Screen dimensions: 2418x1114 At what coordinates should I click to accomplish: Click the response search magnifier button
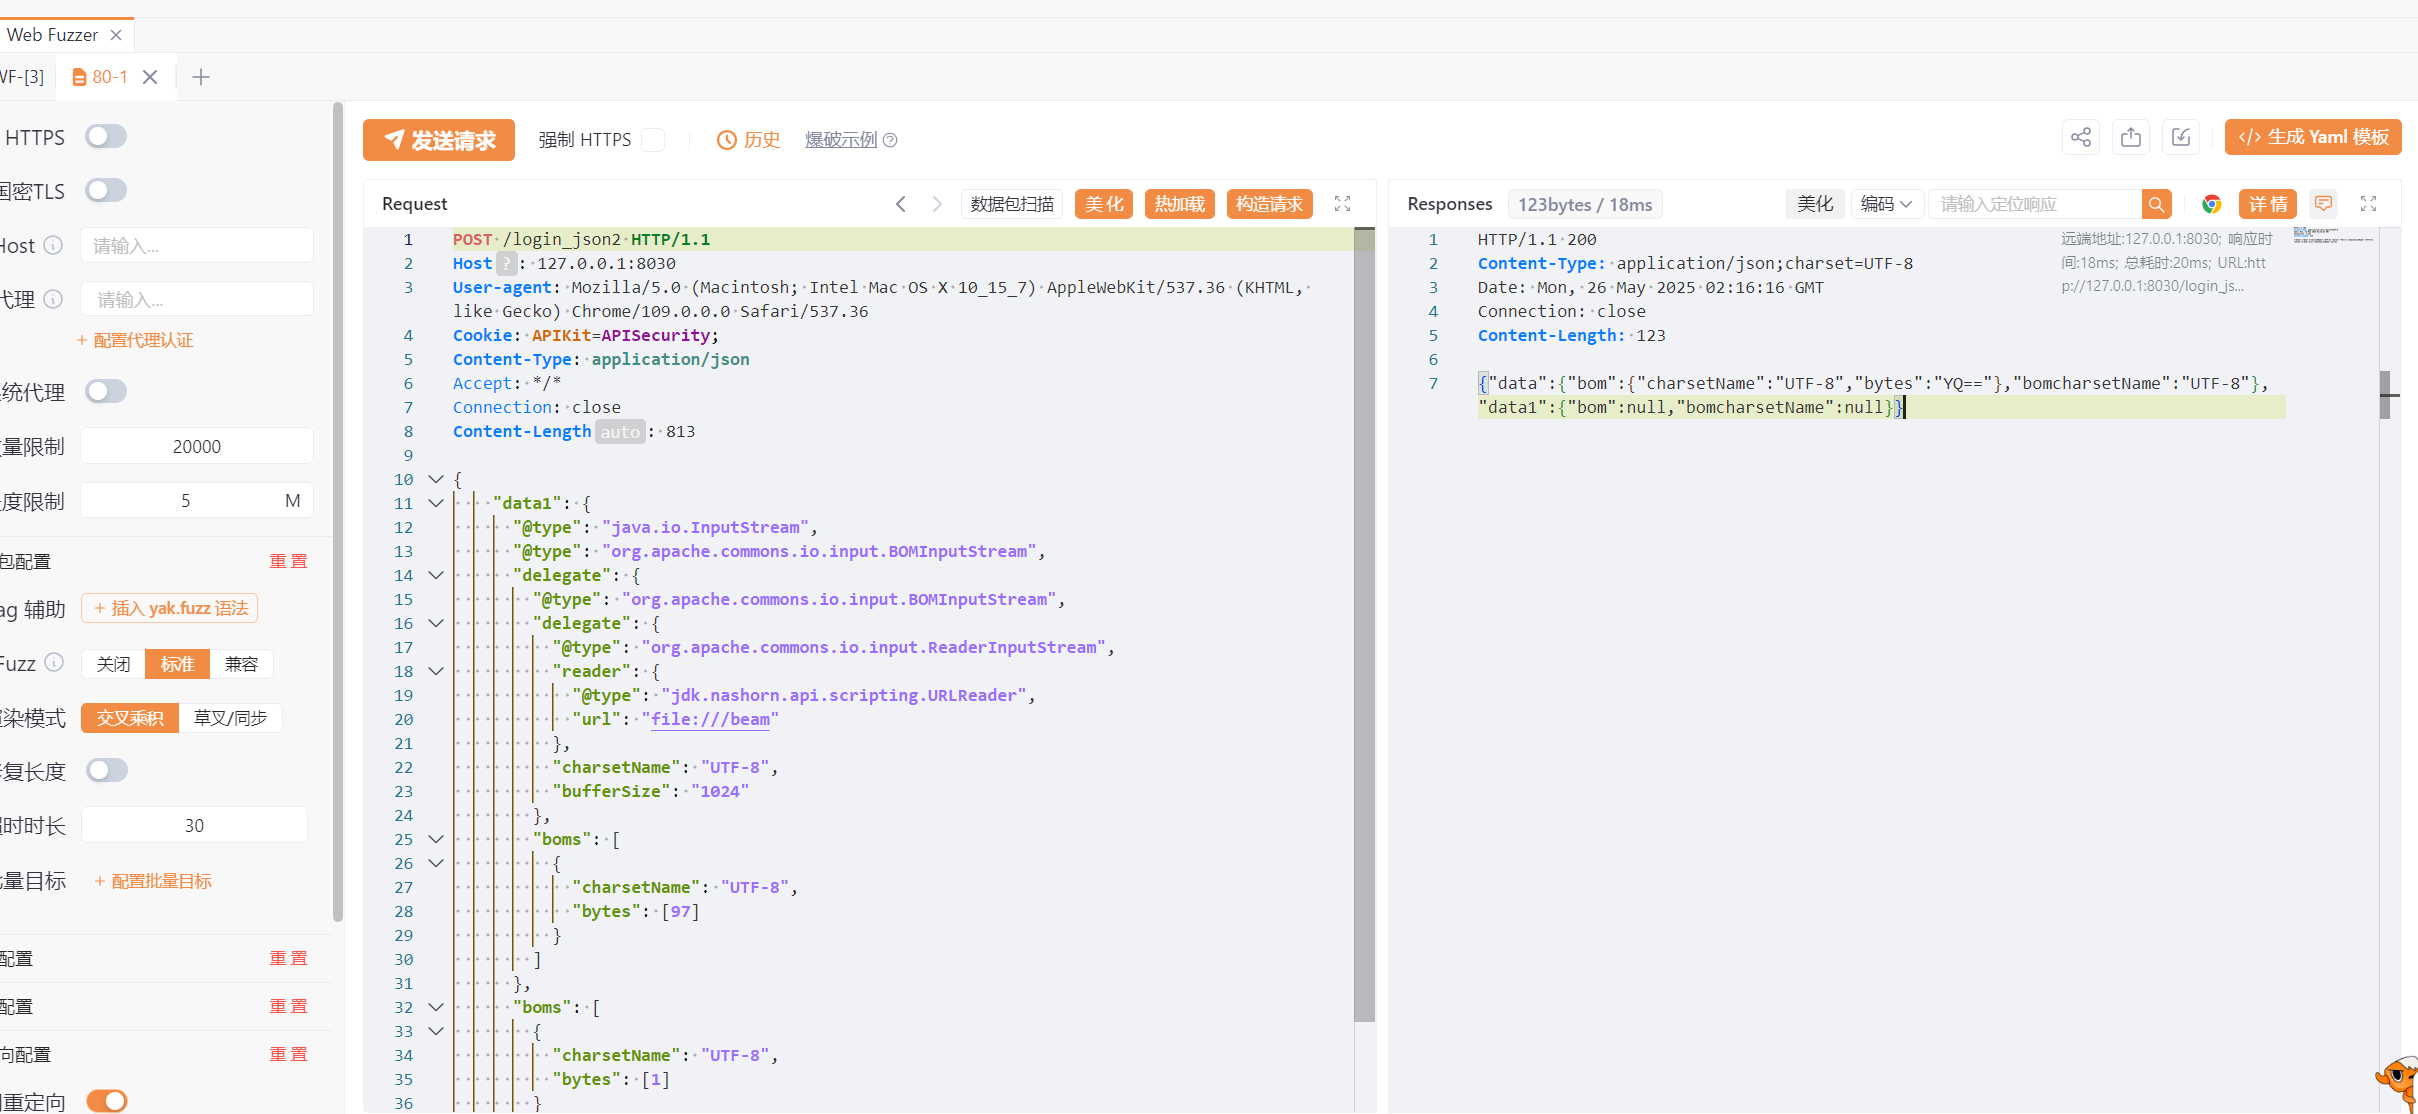(x=2157, y=204)
